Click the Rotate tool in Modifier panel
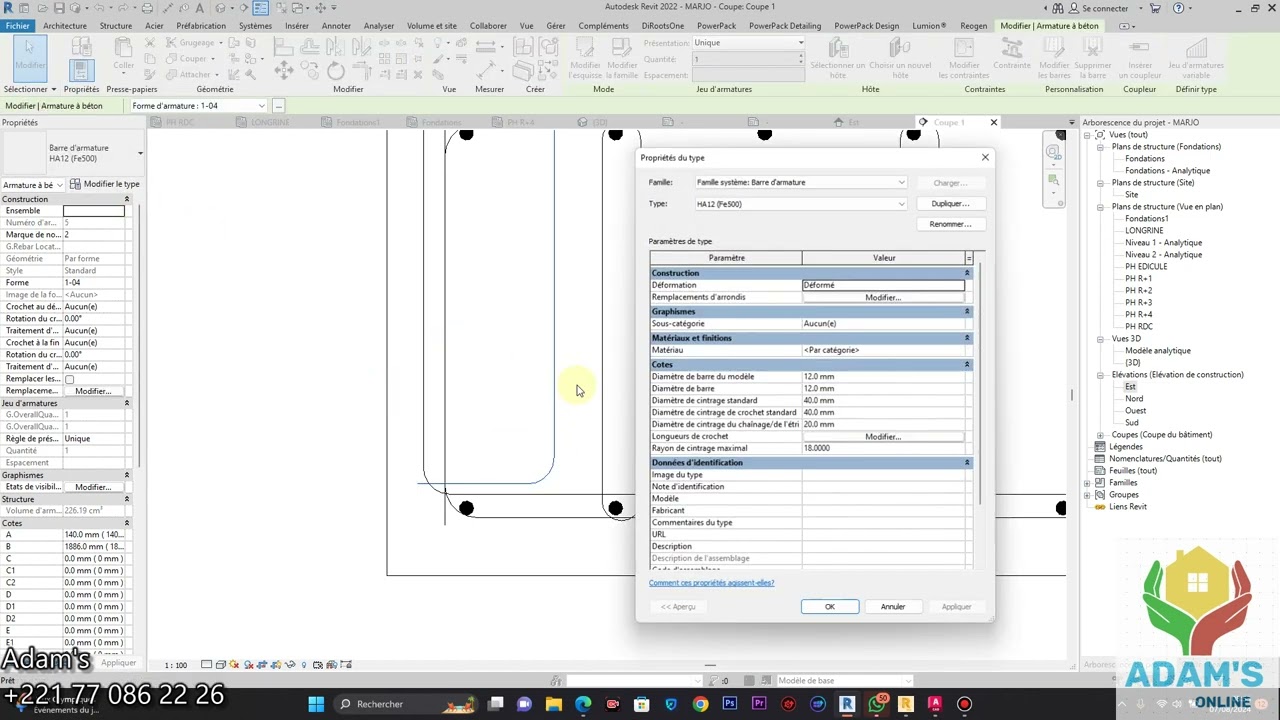This screenshot has height=720, width=1280. tap(336, 71)
